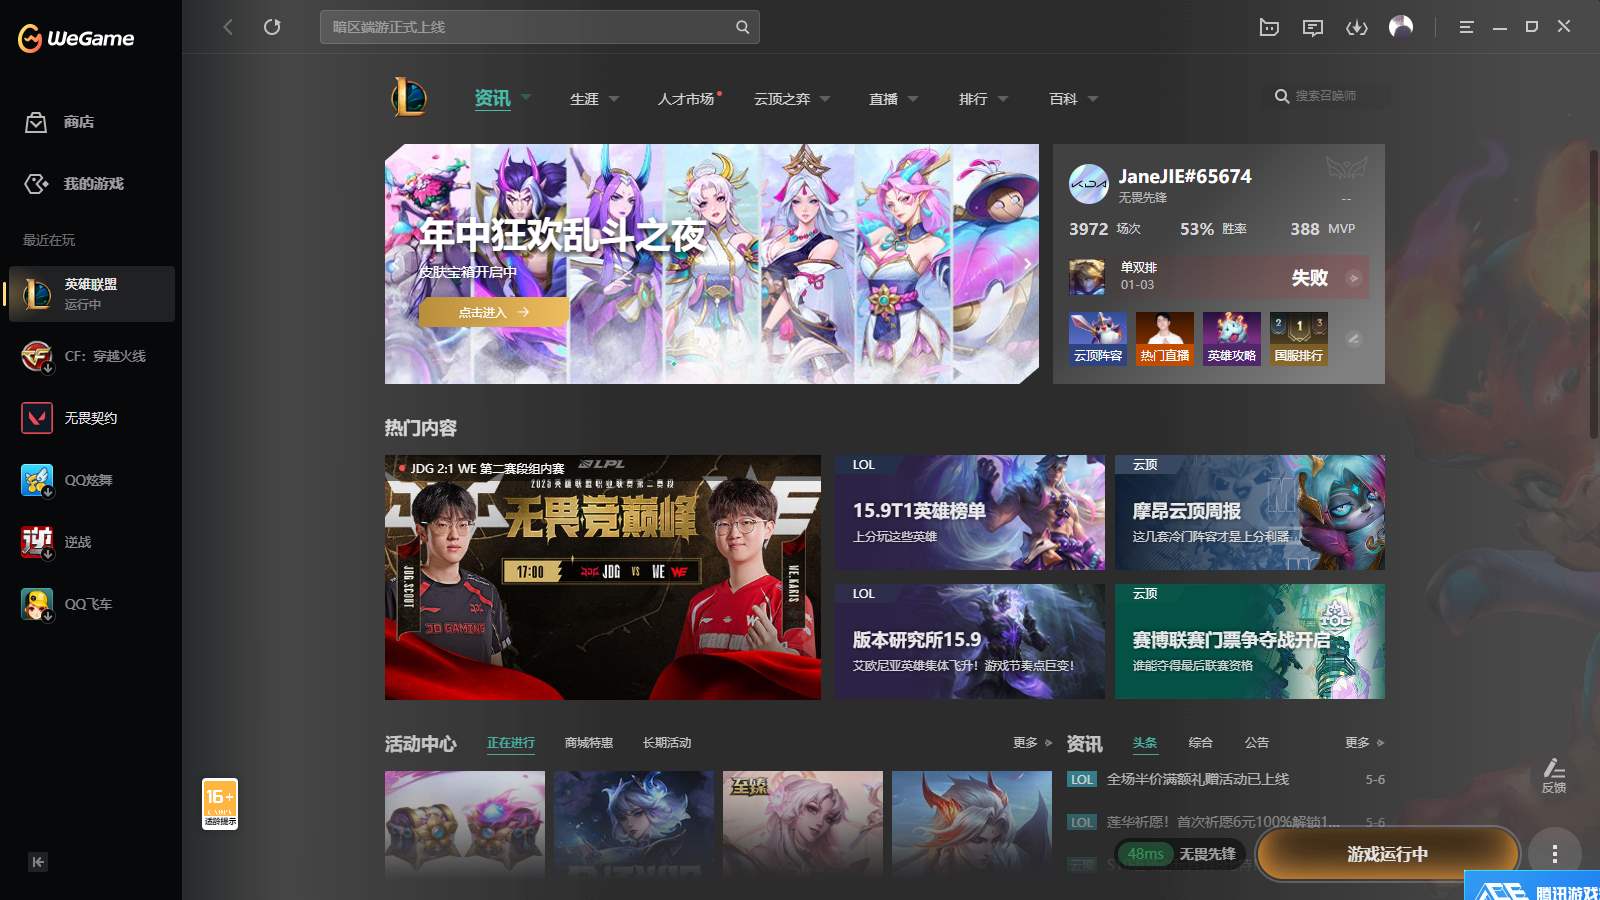This screenshot has height=900, width=1600.
Task: Open the 单双排 失败 match detail arrow
Action: (1353, 278)
